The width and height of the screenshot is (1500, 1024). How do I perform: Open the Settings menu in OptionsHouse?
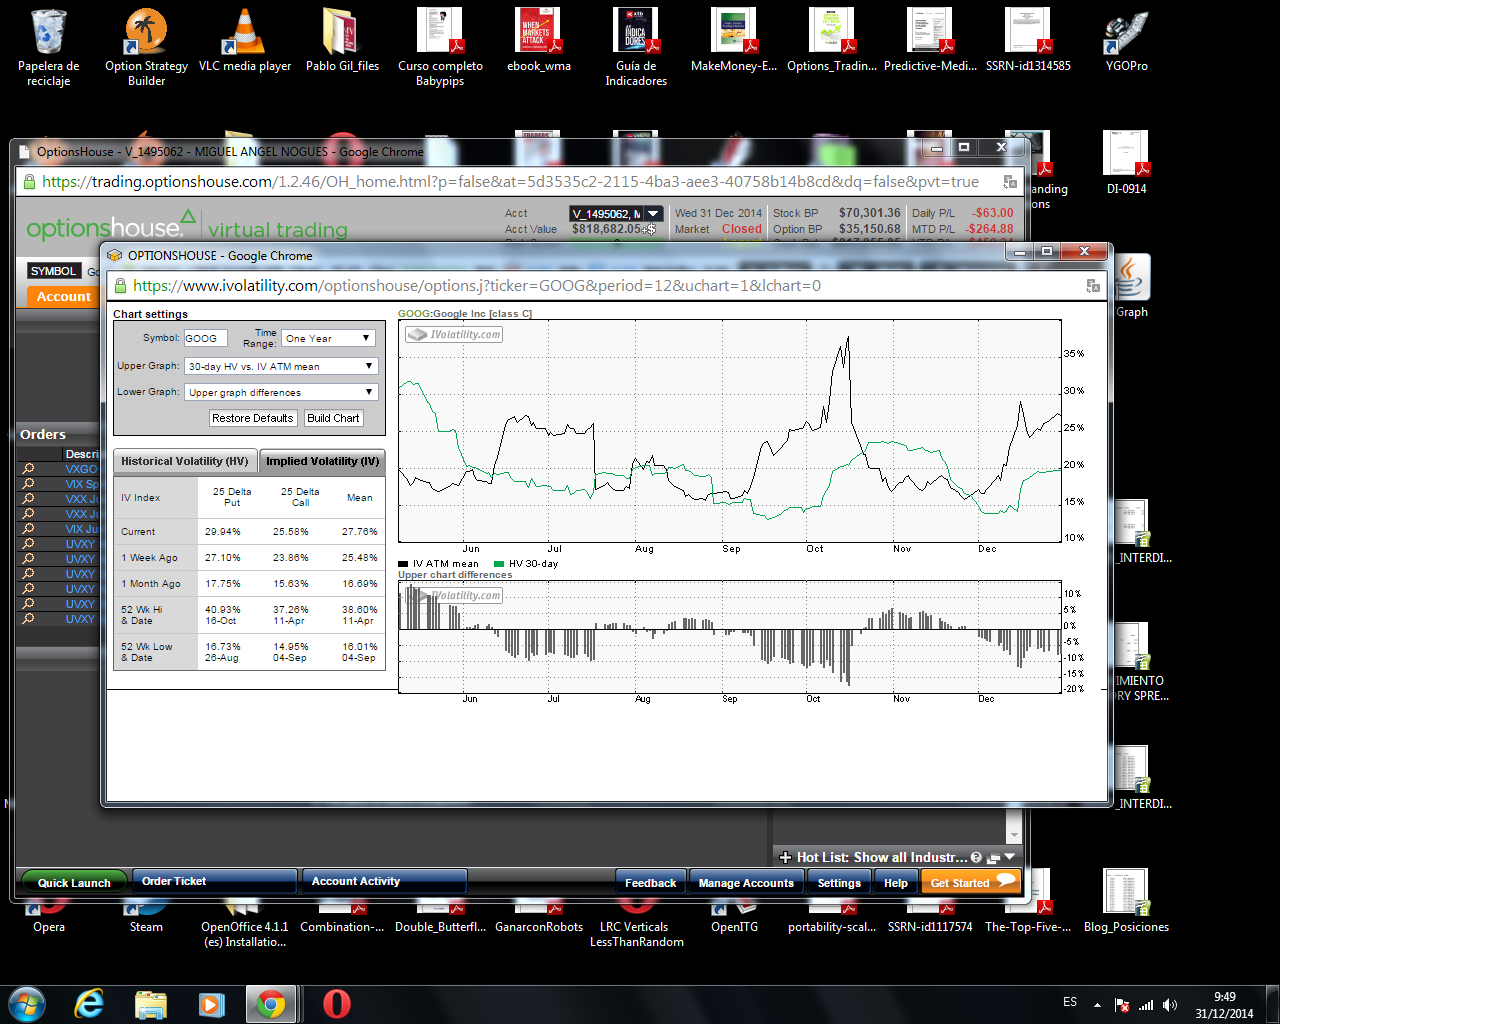[x=839, y=883]
